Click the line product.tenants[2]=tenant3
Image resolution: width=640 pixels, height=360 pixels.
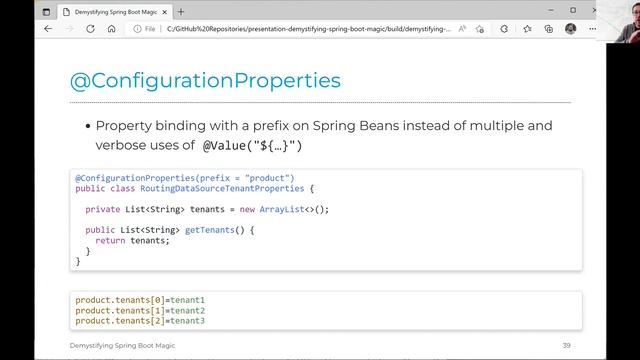[x=140, y=321]
